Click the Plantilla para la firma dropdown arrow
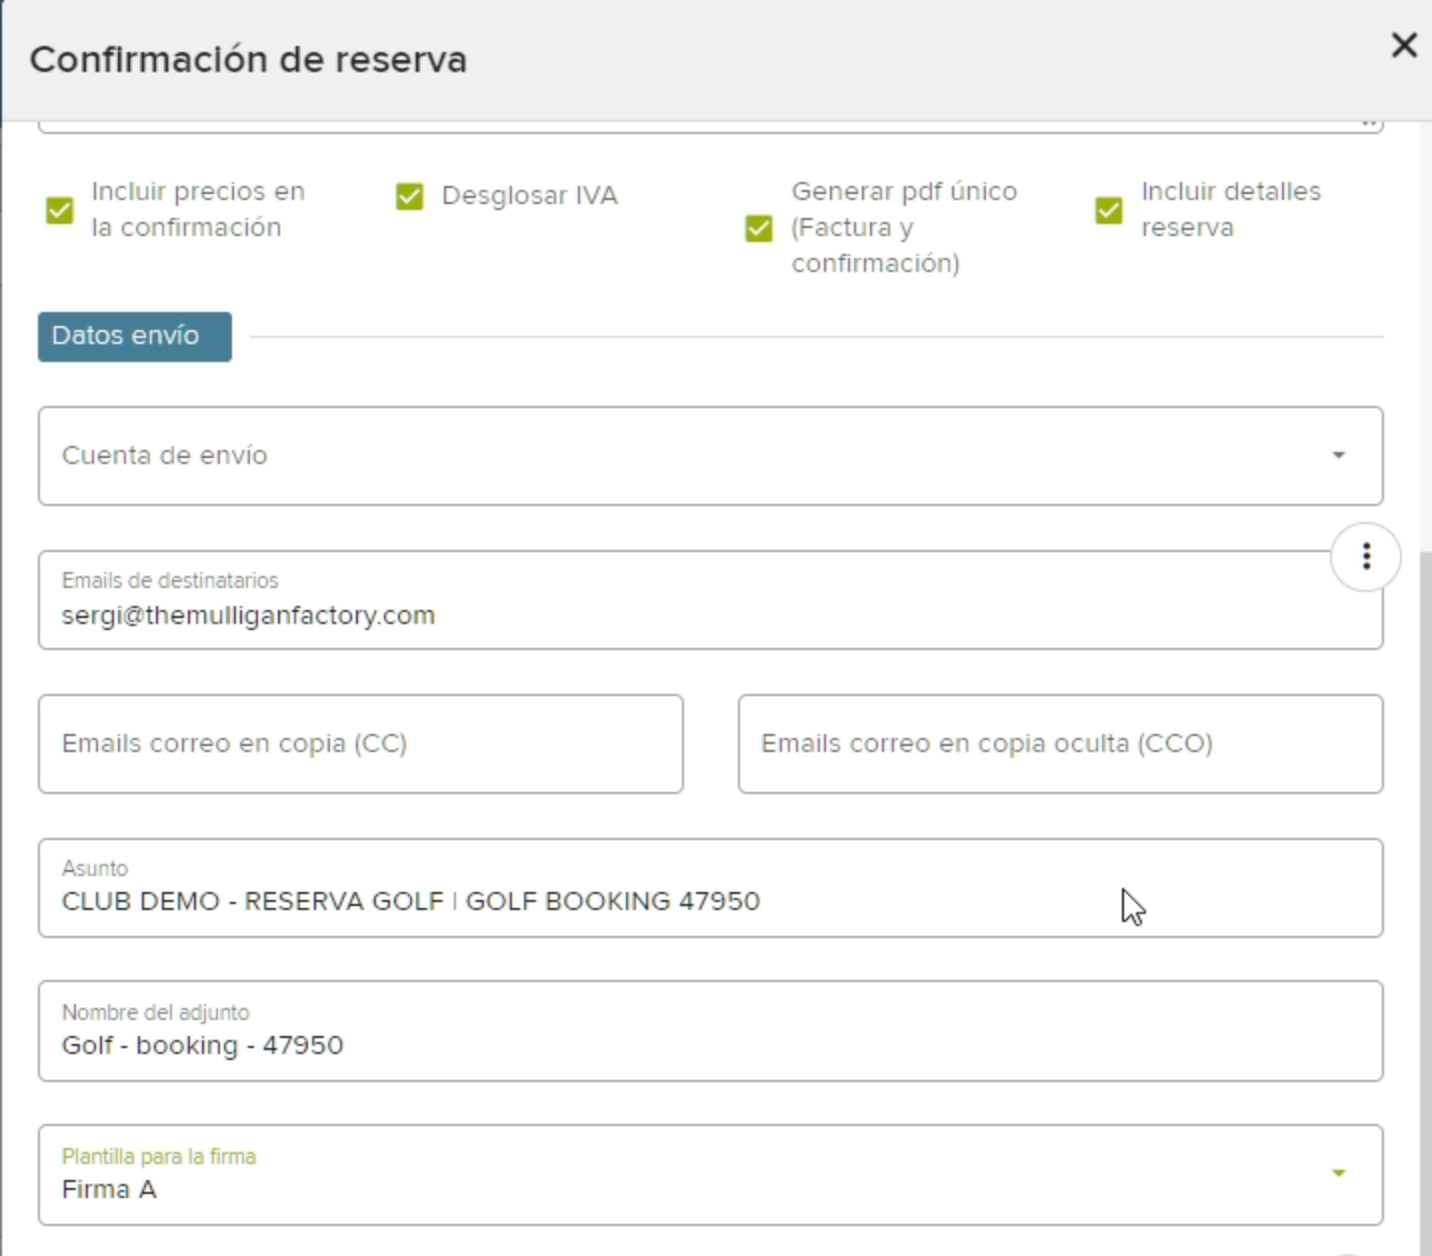The image size is (1432, 1256). coord(1338,1170)
